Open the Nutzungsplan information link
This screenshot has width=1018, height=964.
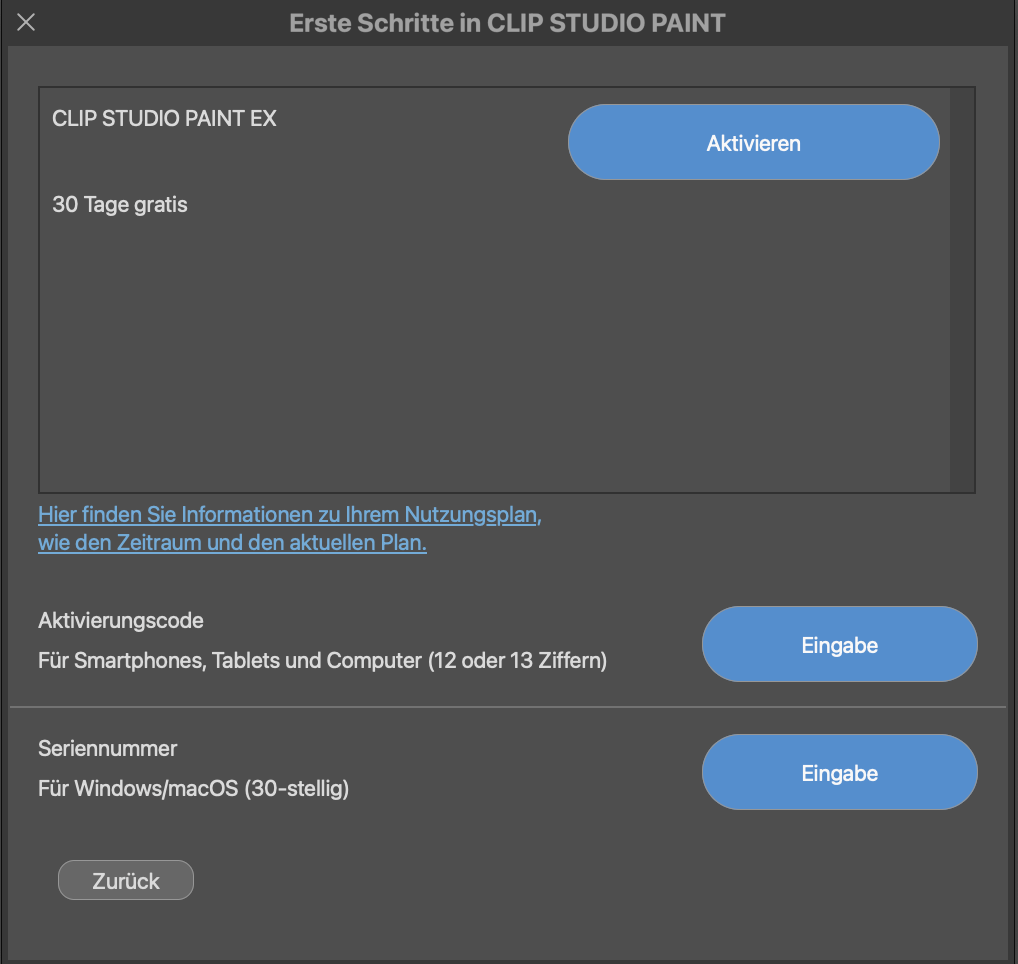pos(289,515)
